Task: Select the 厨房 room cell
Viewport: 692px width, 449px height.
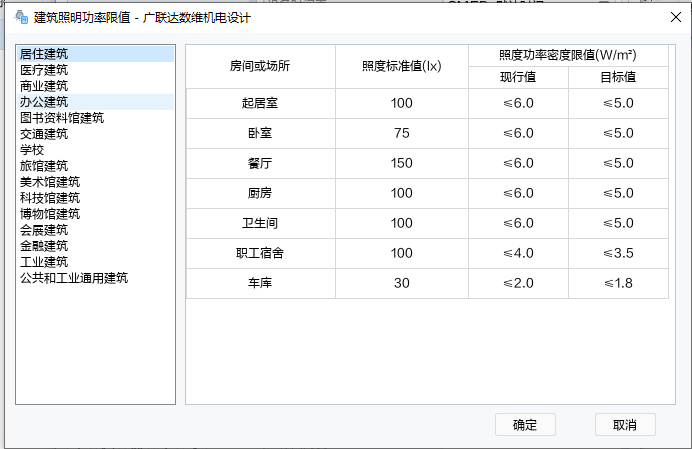Action: click(x=260, y=193)
